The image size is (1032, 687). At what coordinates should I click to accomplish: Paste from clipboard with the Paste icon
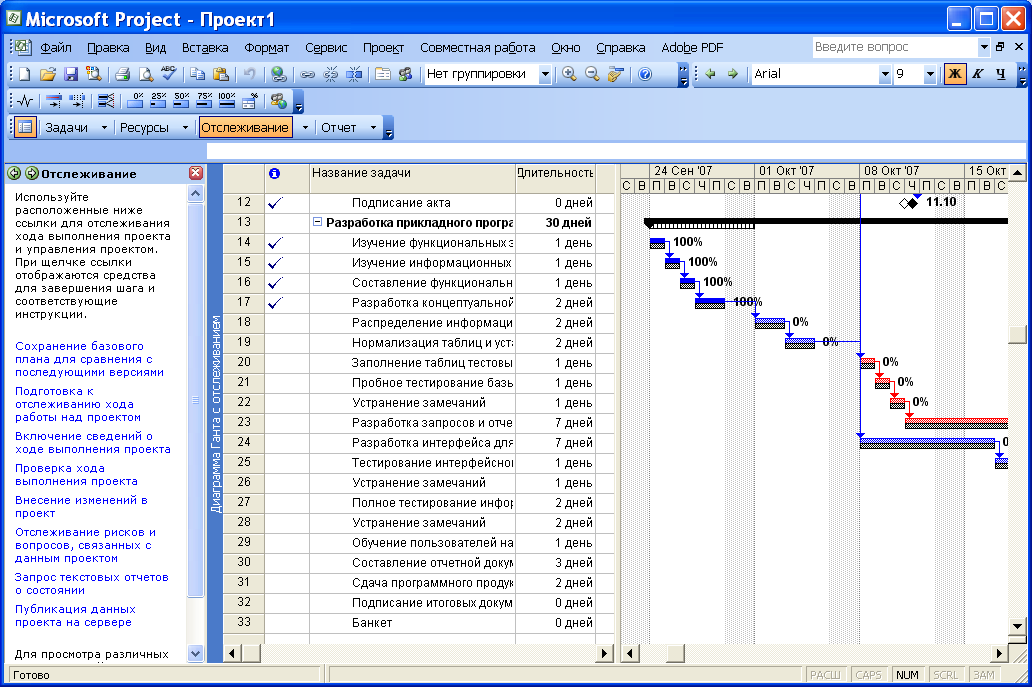pos(221,74)
